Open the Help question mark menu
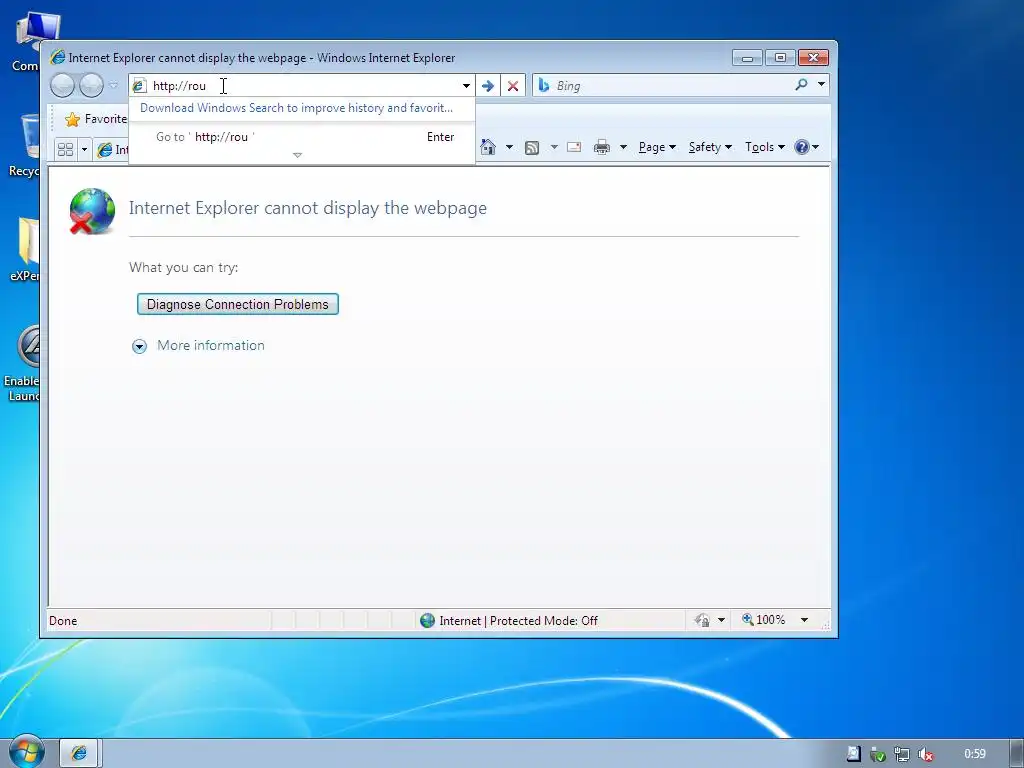Image resolution: width=1024 pixels, height=768 pixels. click(807, 147)
